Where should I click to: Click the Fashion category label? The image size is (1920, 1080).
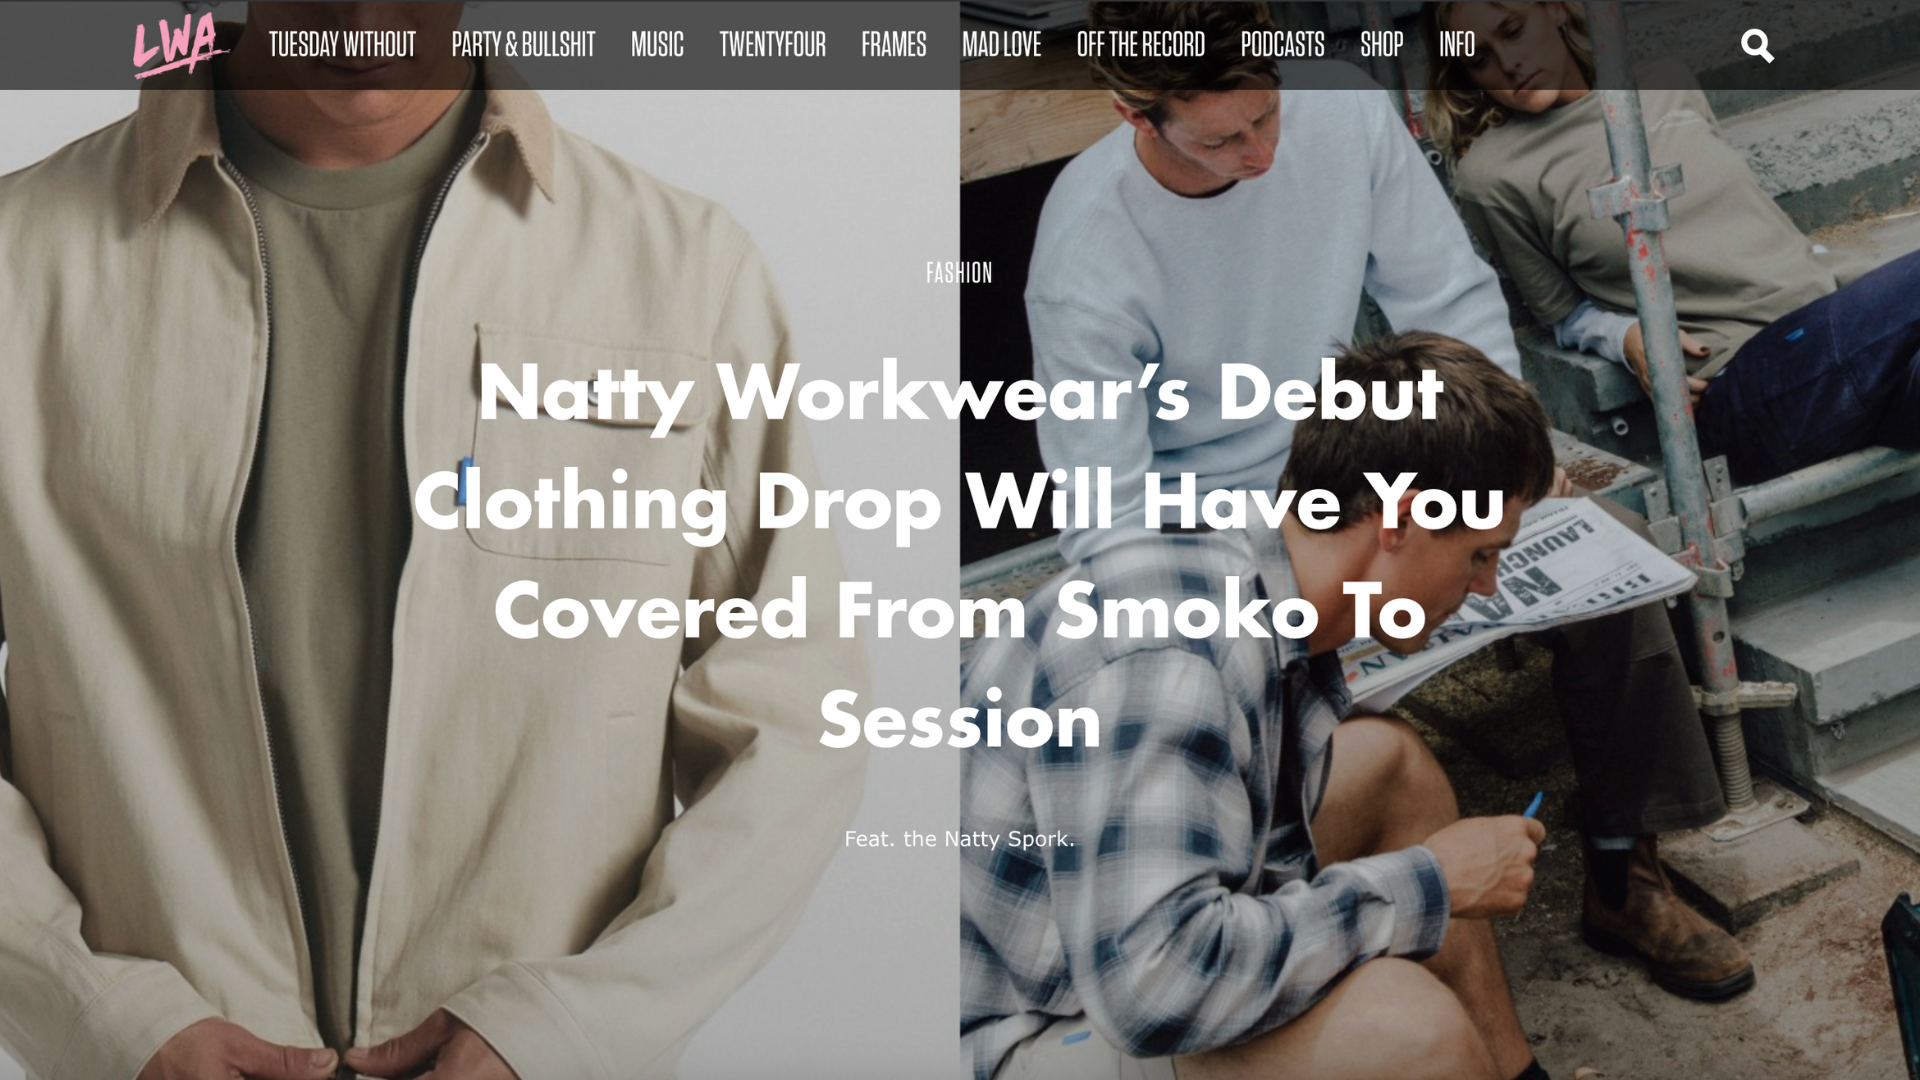(x=959, y=272)
